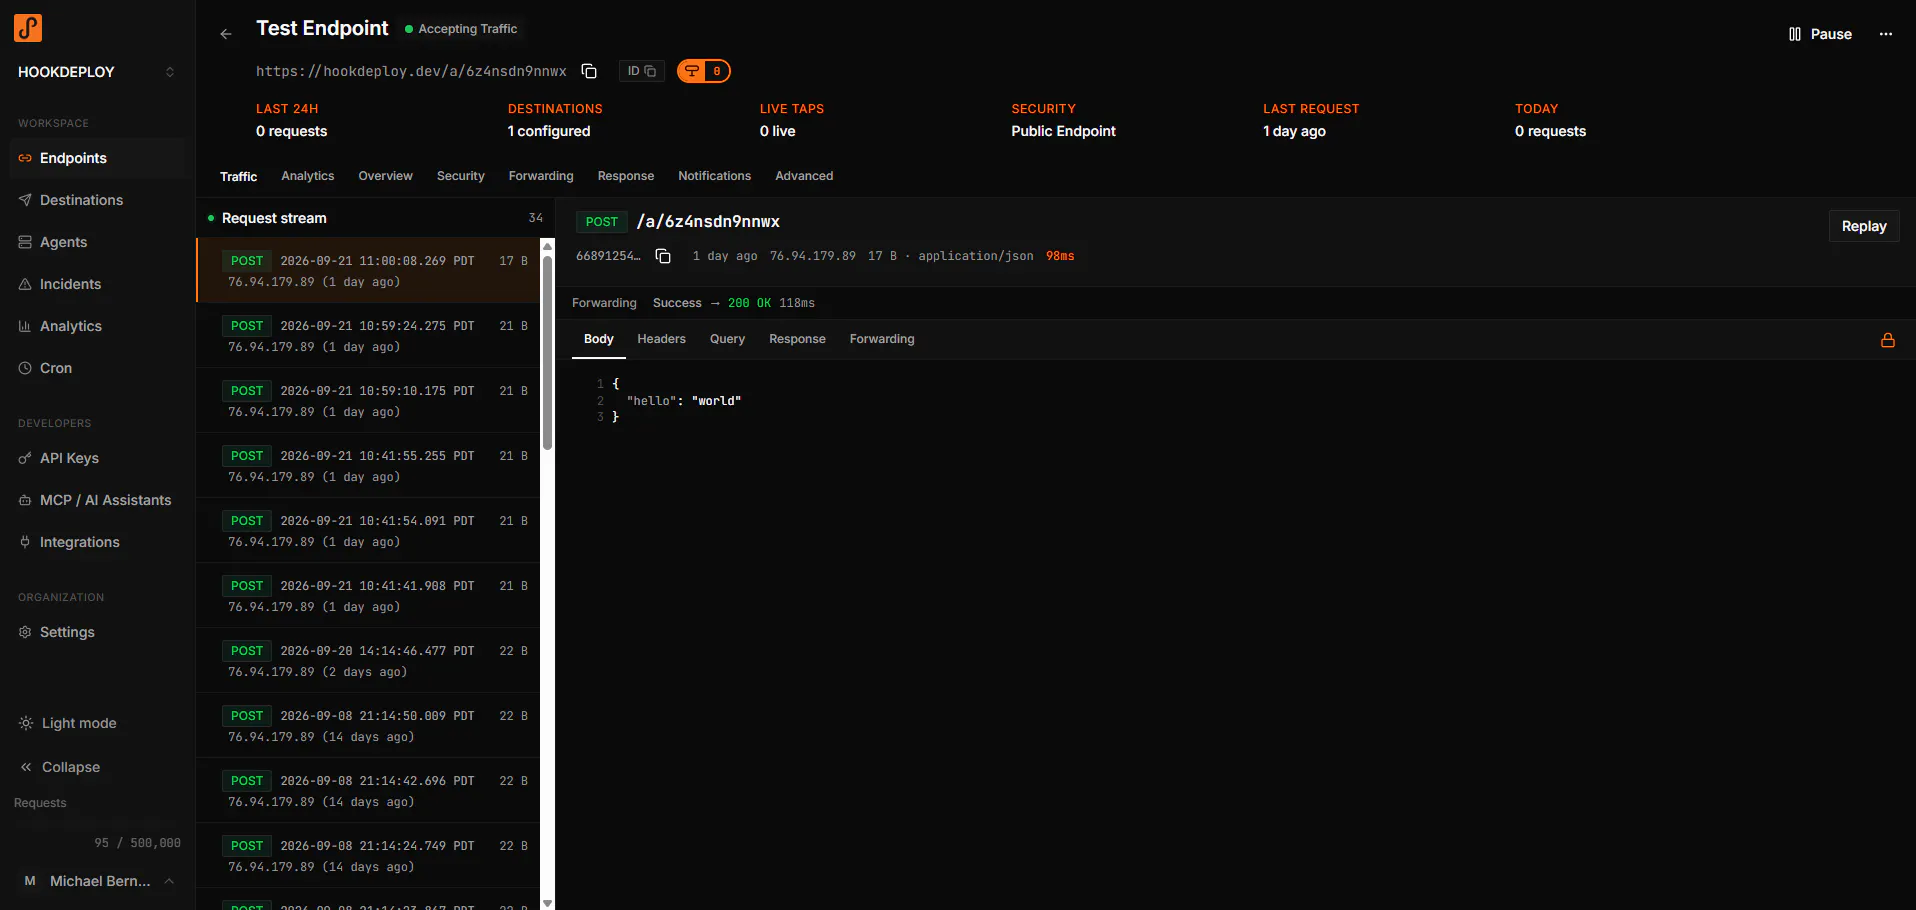Click the HookDeploy logo icon

[28, 28]
